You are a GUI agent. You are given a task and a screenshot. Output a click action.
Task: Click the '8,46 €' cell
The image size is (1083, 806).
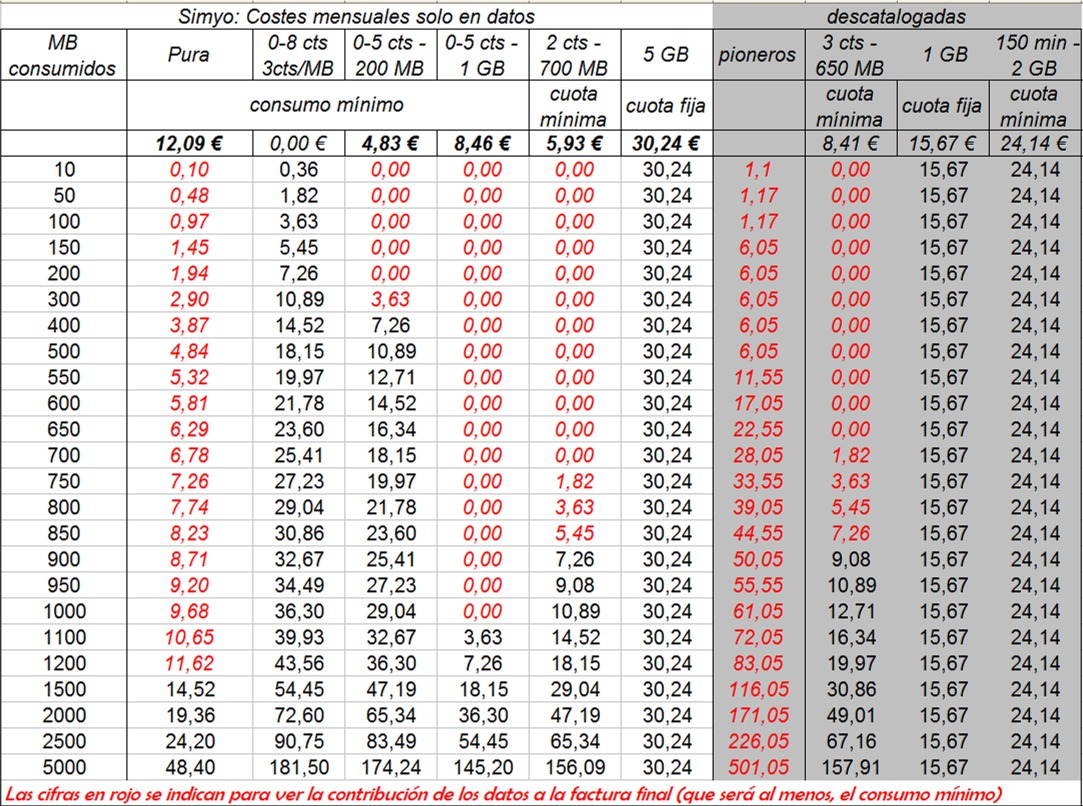[482, 144]
